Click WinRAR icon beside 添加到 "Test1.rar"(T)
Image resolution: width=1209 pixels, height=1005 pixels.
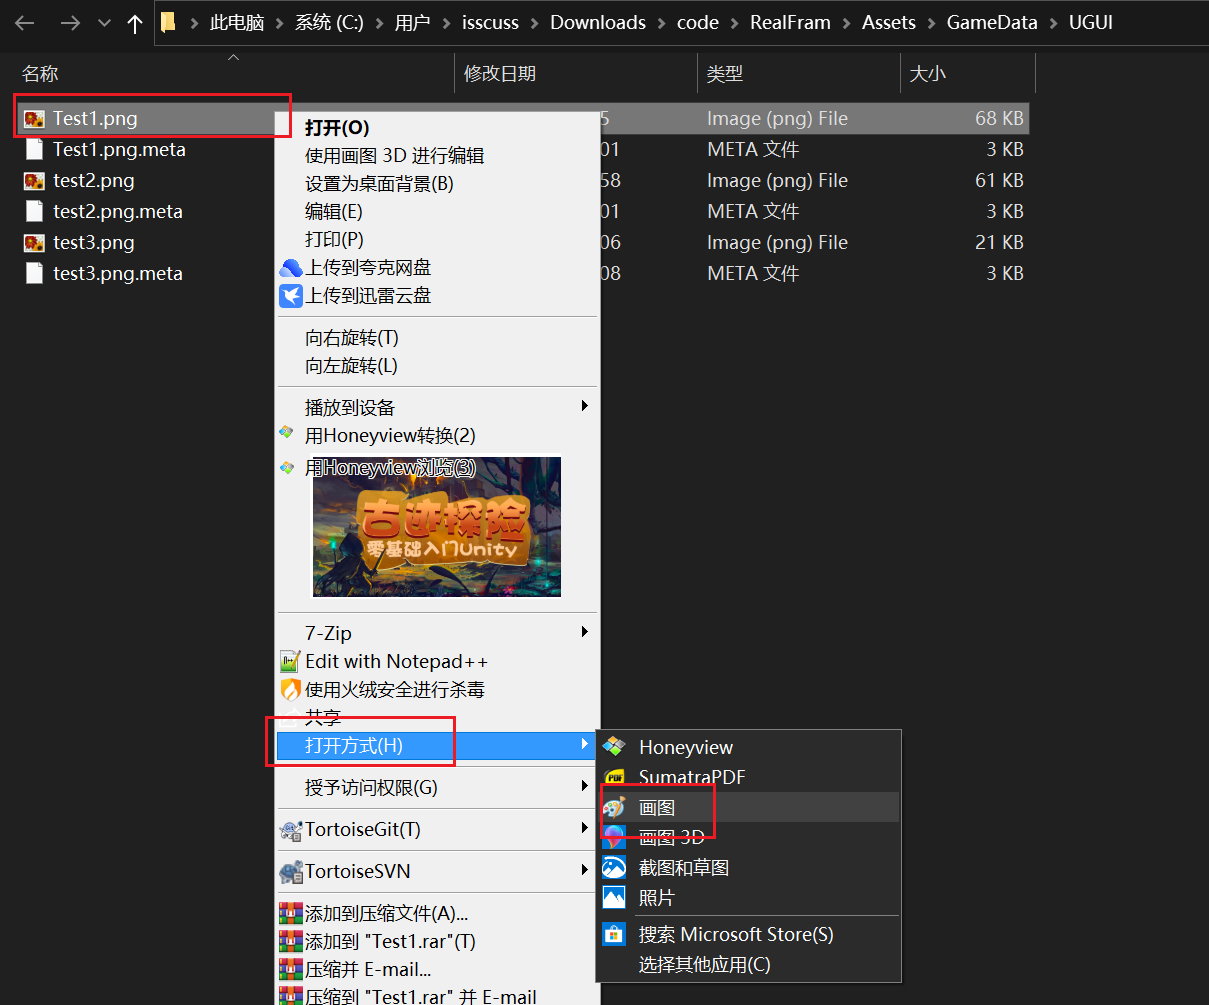(x=290, y=942)
